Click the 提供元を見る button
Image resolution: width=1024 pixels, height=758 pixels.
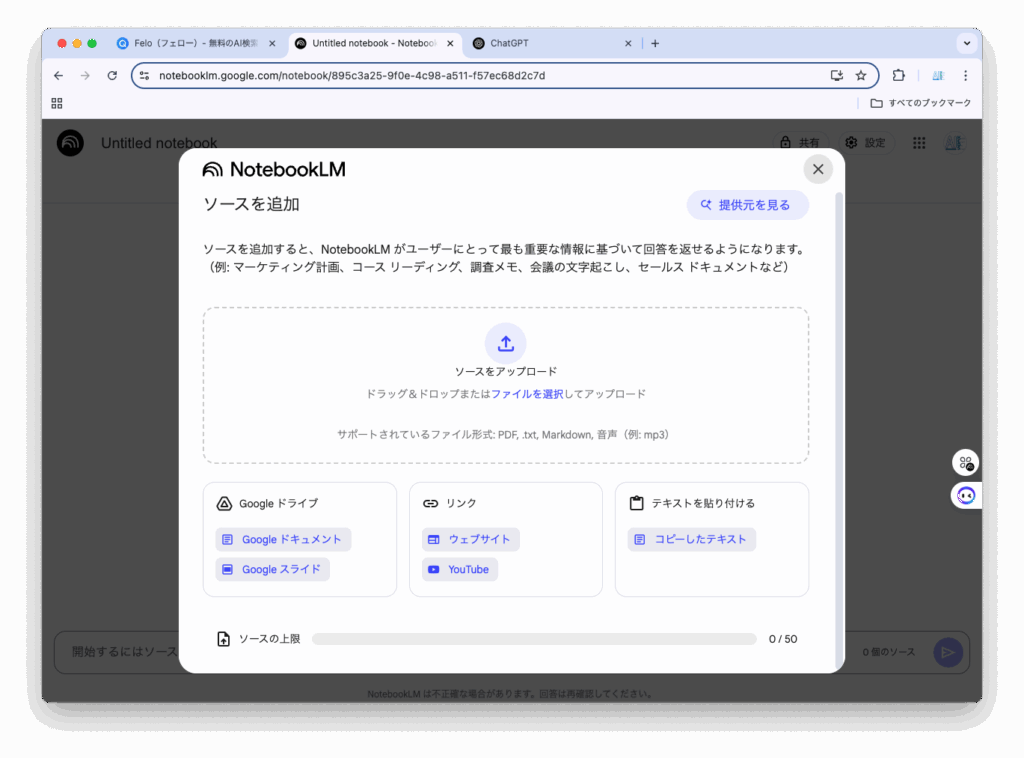(748, 205)
